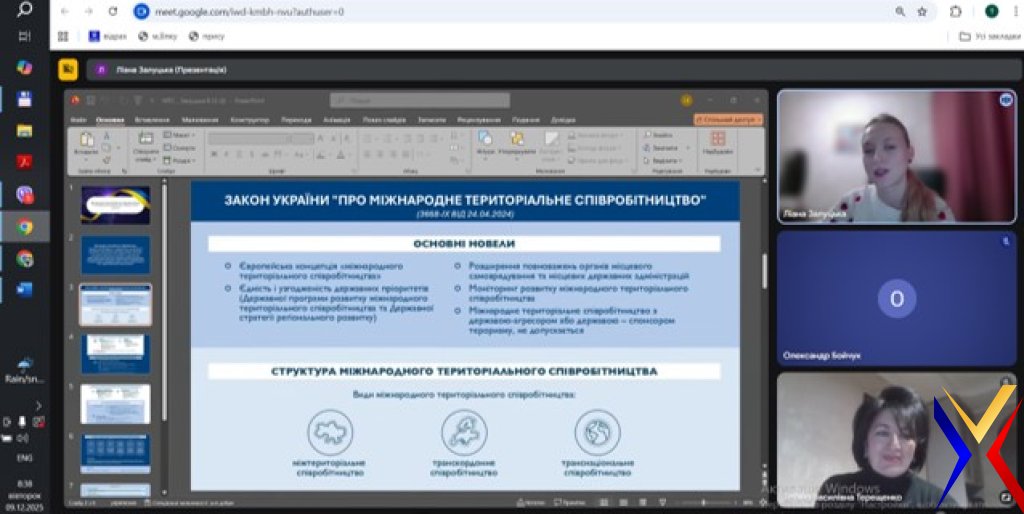
Task: Open the Усі закладки bookmarks folder
Action: click(990, 36)
